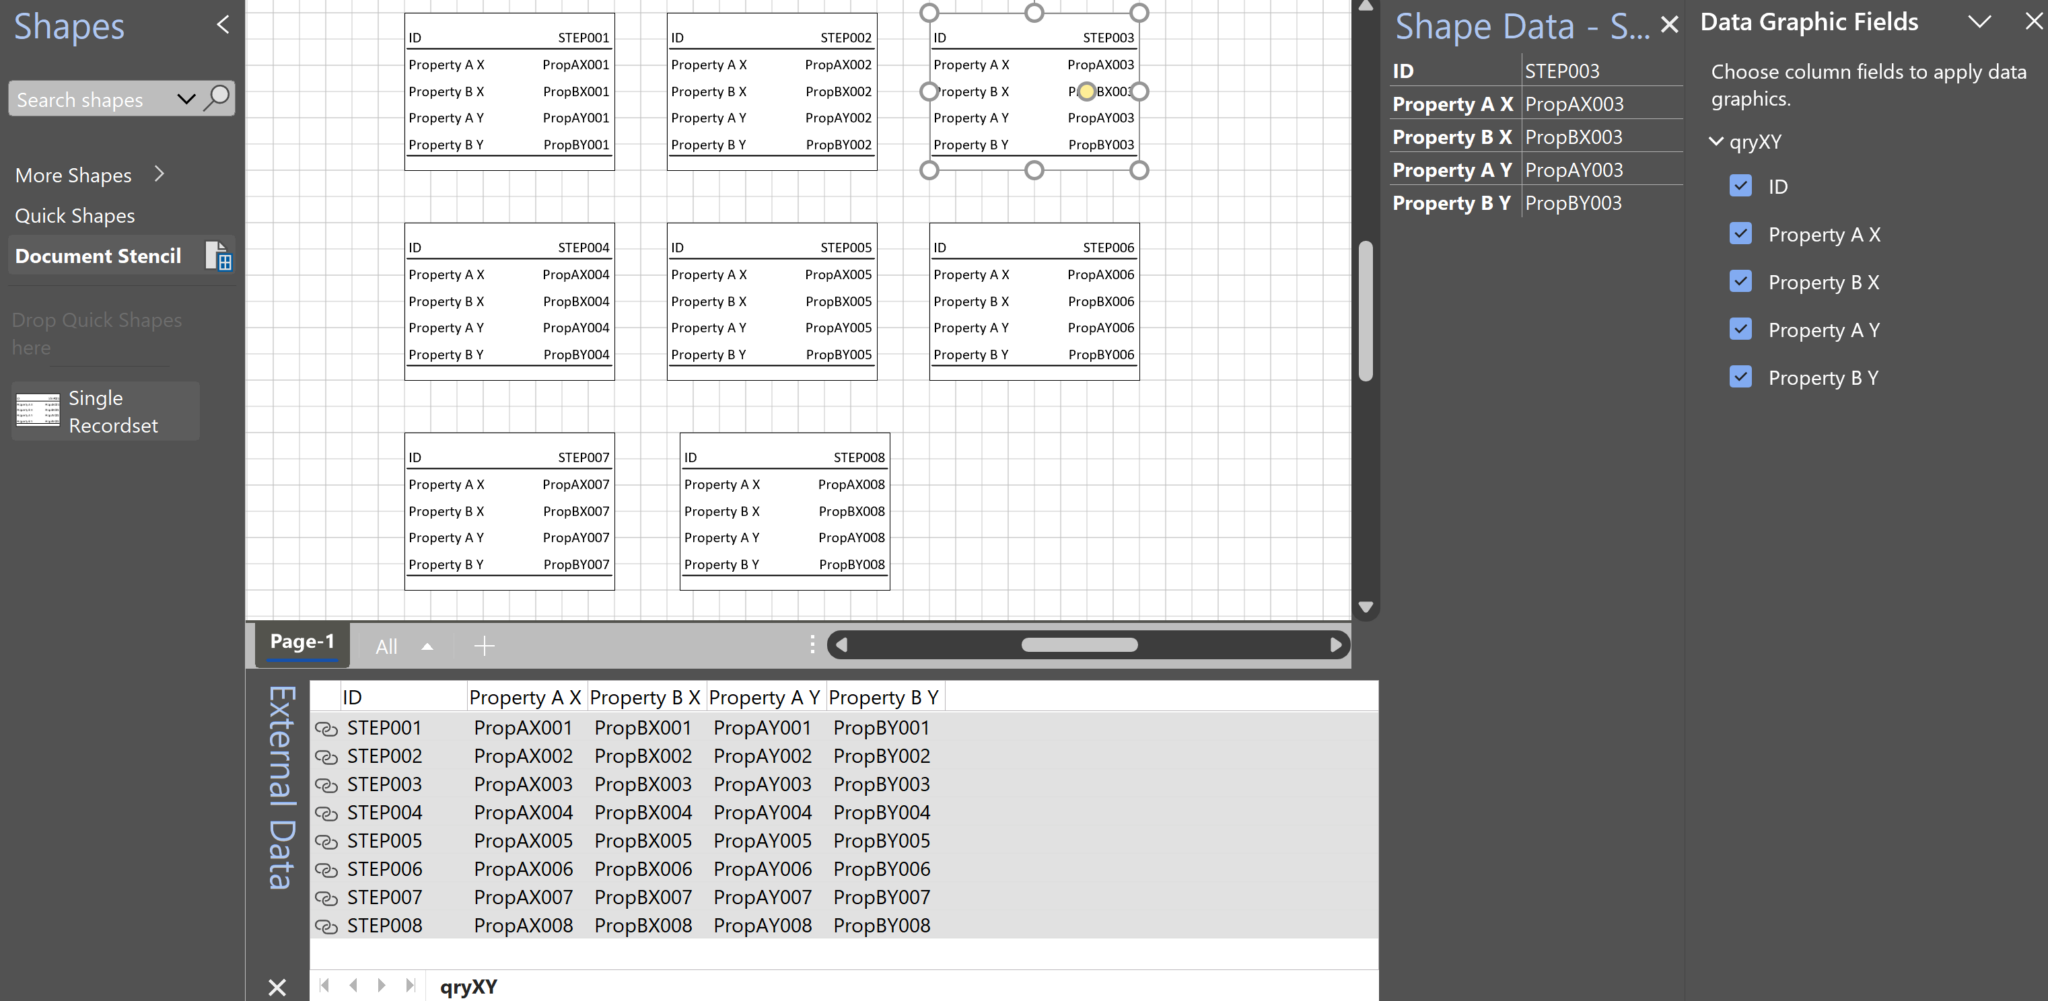
Task: Open Quick Shapes stencil
Action: [x=75, y=216]
